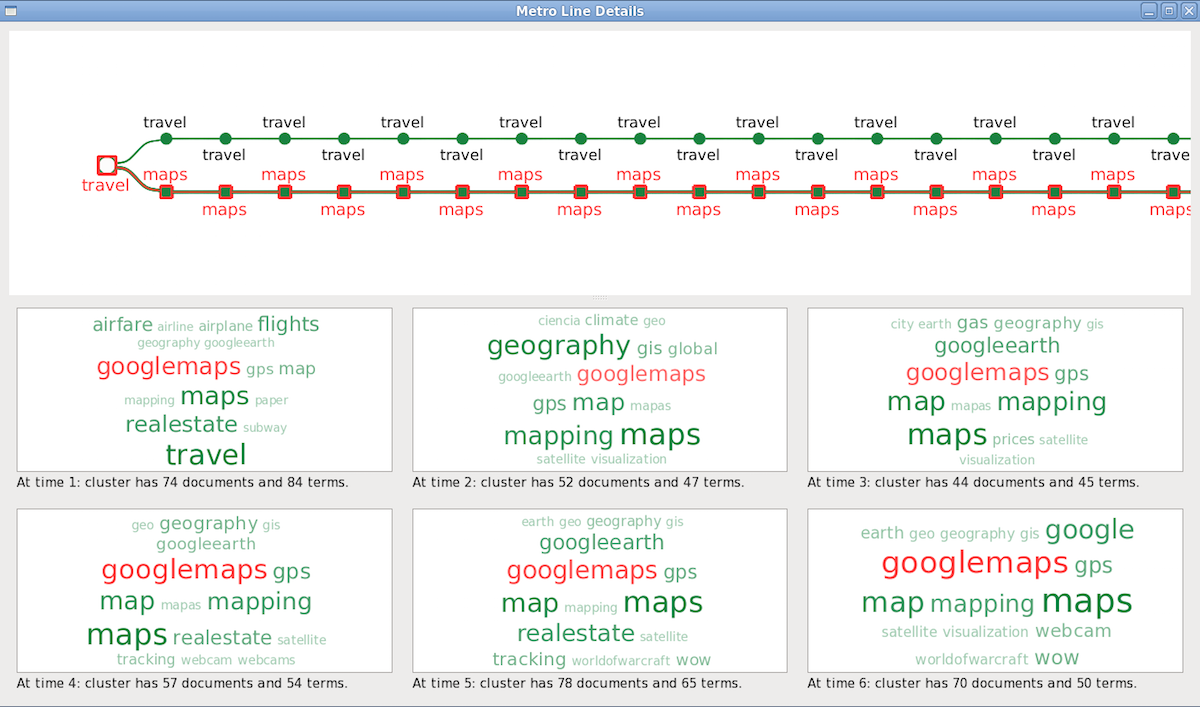
Task: Select 'worldofwarcraft' in the time 5 word cloud
Action: tap(620, 661)
